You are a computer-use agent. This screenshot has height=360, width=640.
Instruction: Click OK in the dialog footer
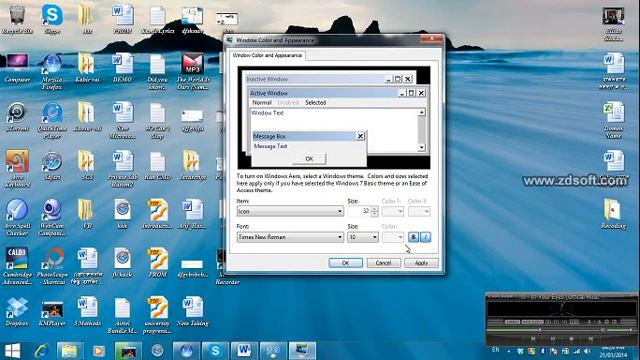345,263
